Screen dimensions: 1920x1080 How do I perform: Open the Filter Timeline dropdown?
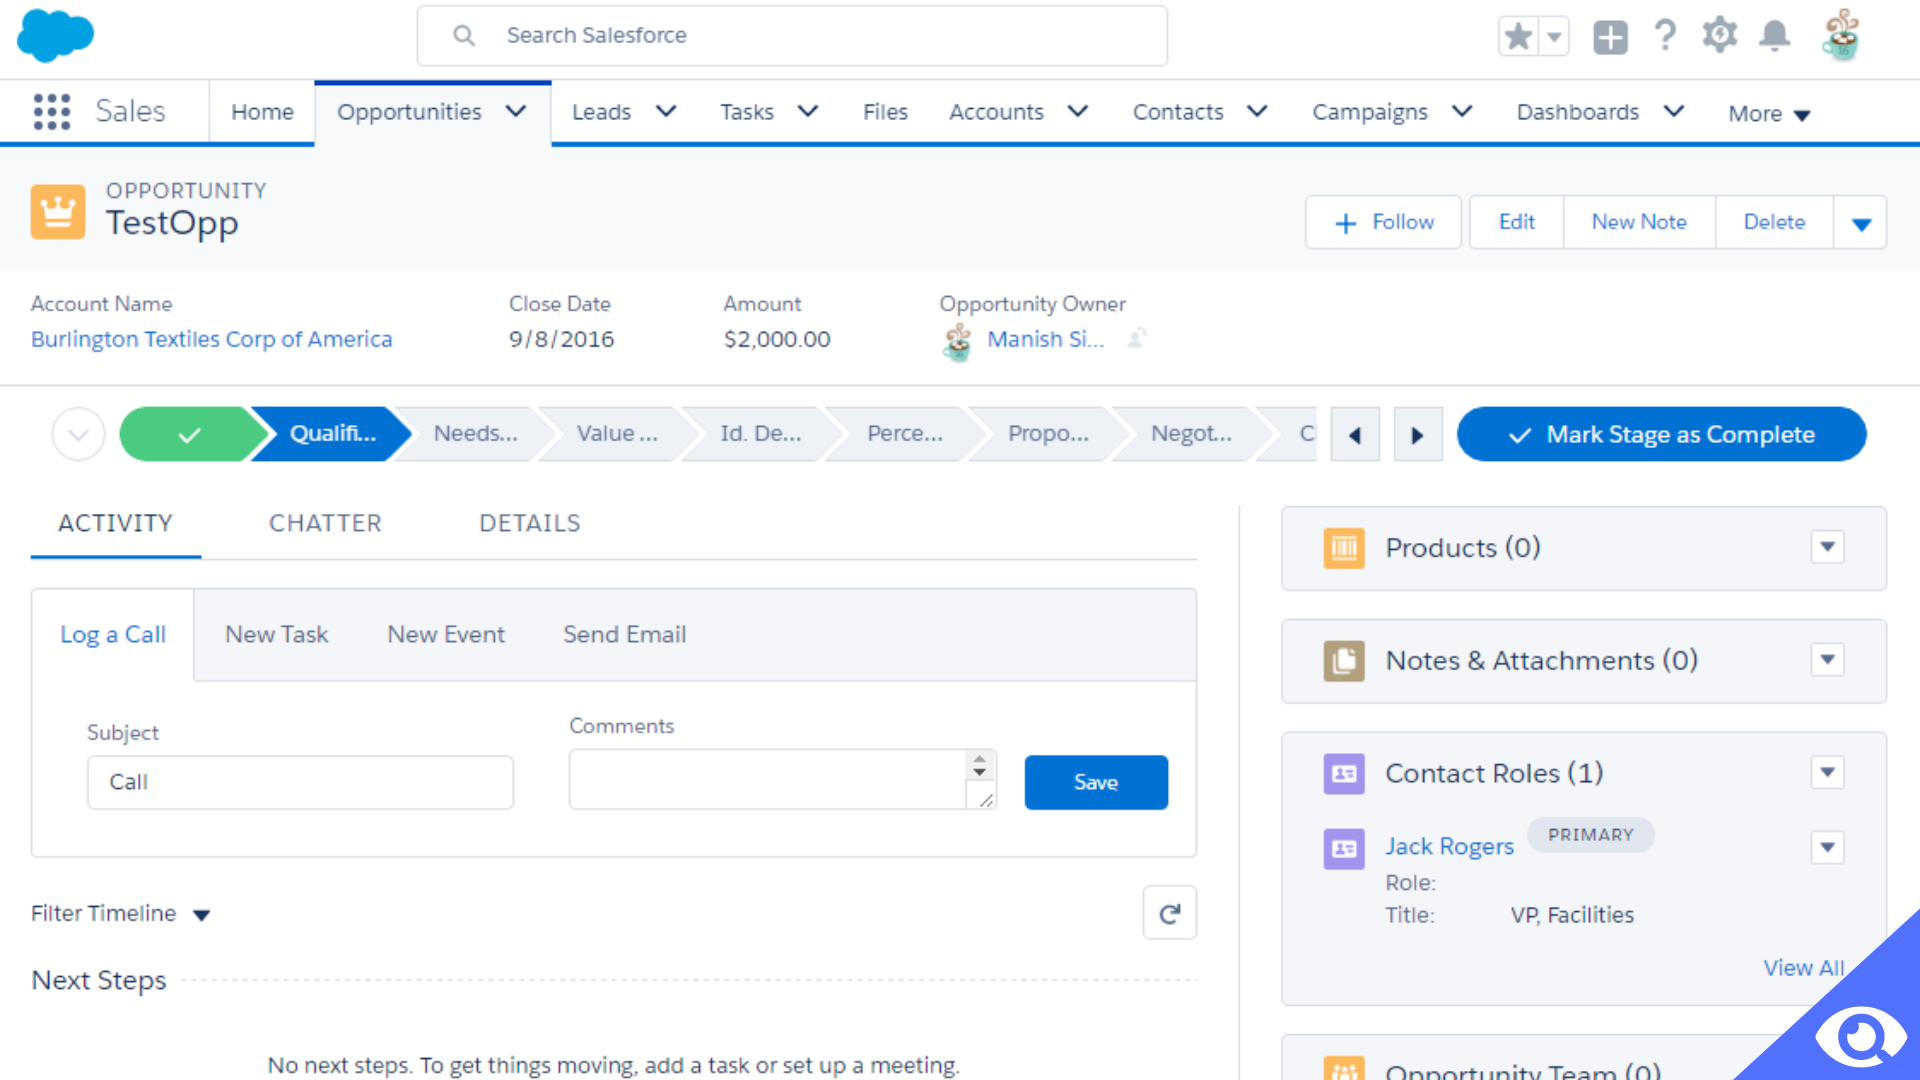(120, 914)
